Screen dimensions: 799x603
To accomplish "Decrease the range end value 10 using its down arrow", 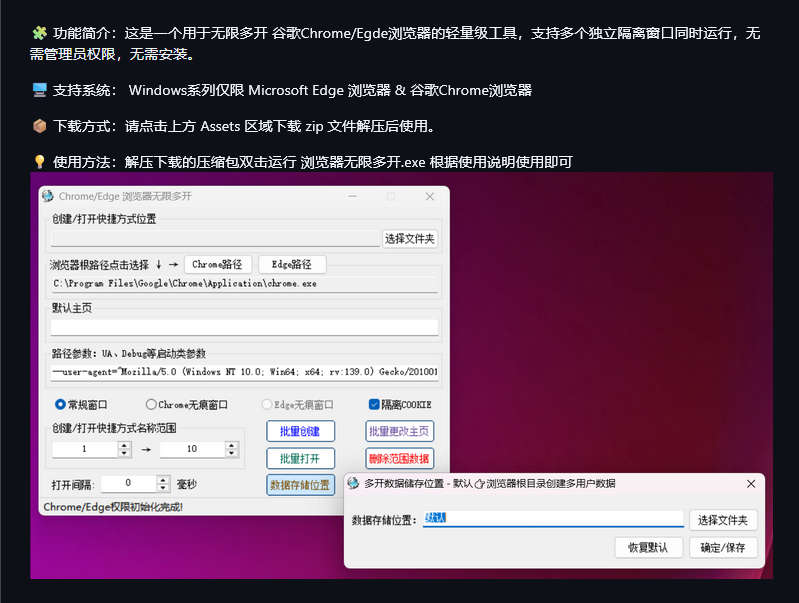I will (232, 453).
